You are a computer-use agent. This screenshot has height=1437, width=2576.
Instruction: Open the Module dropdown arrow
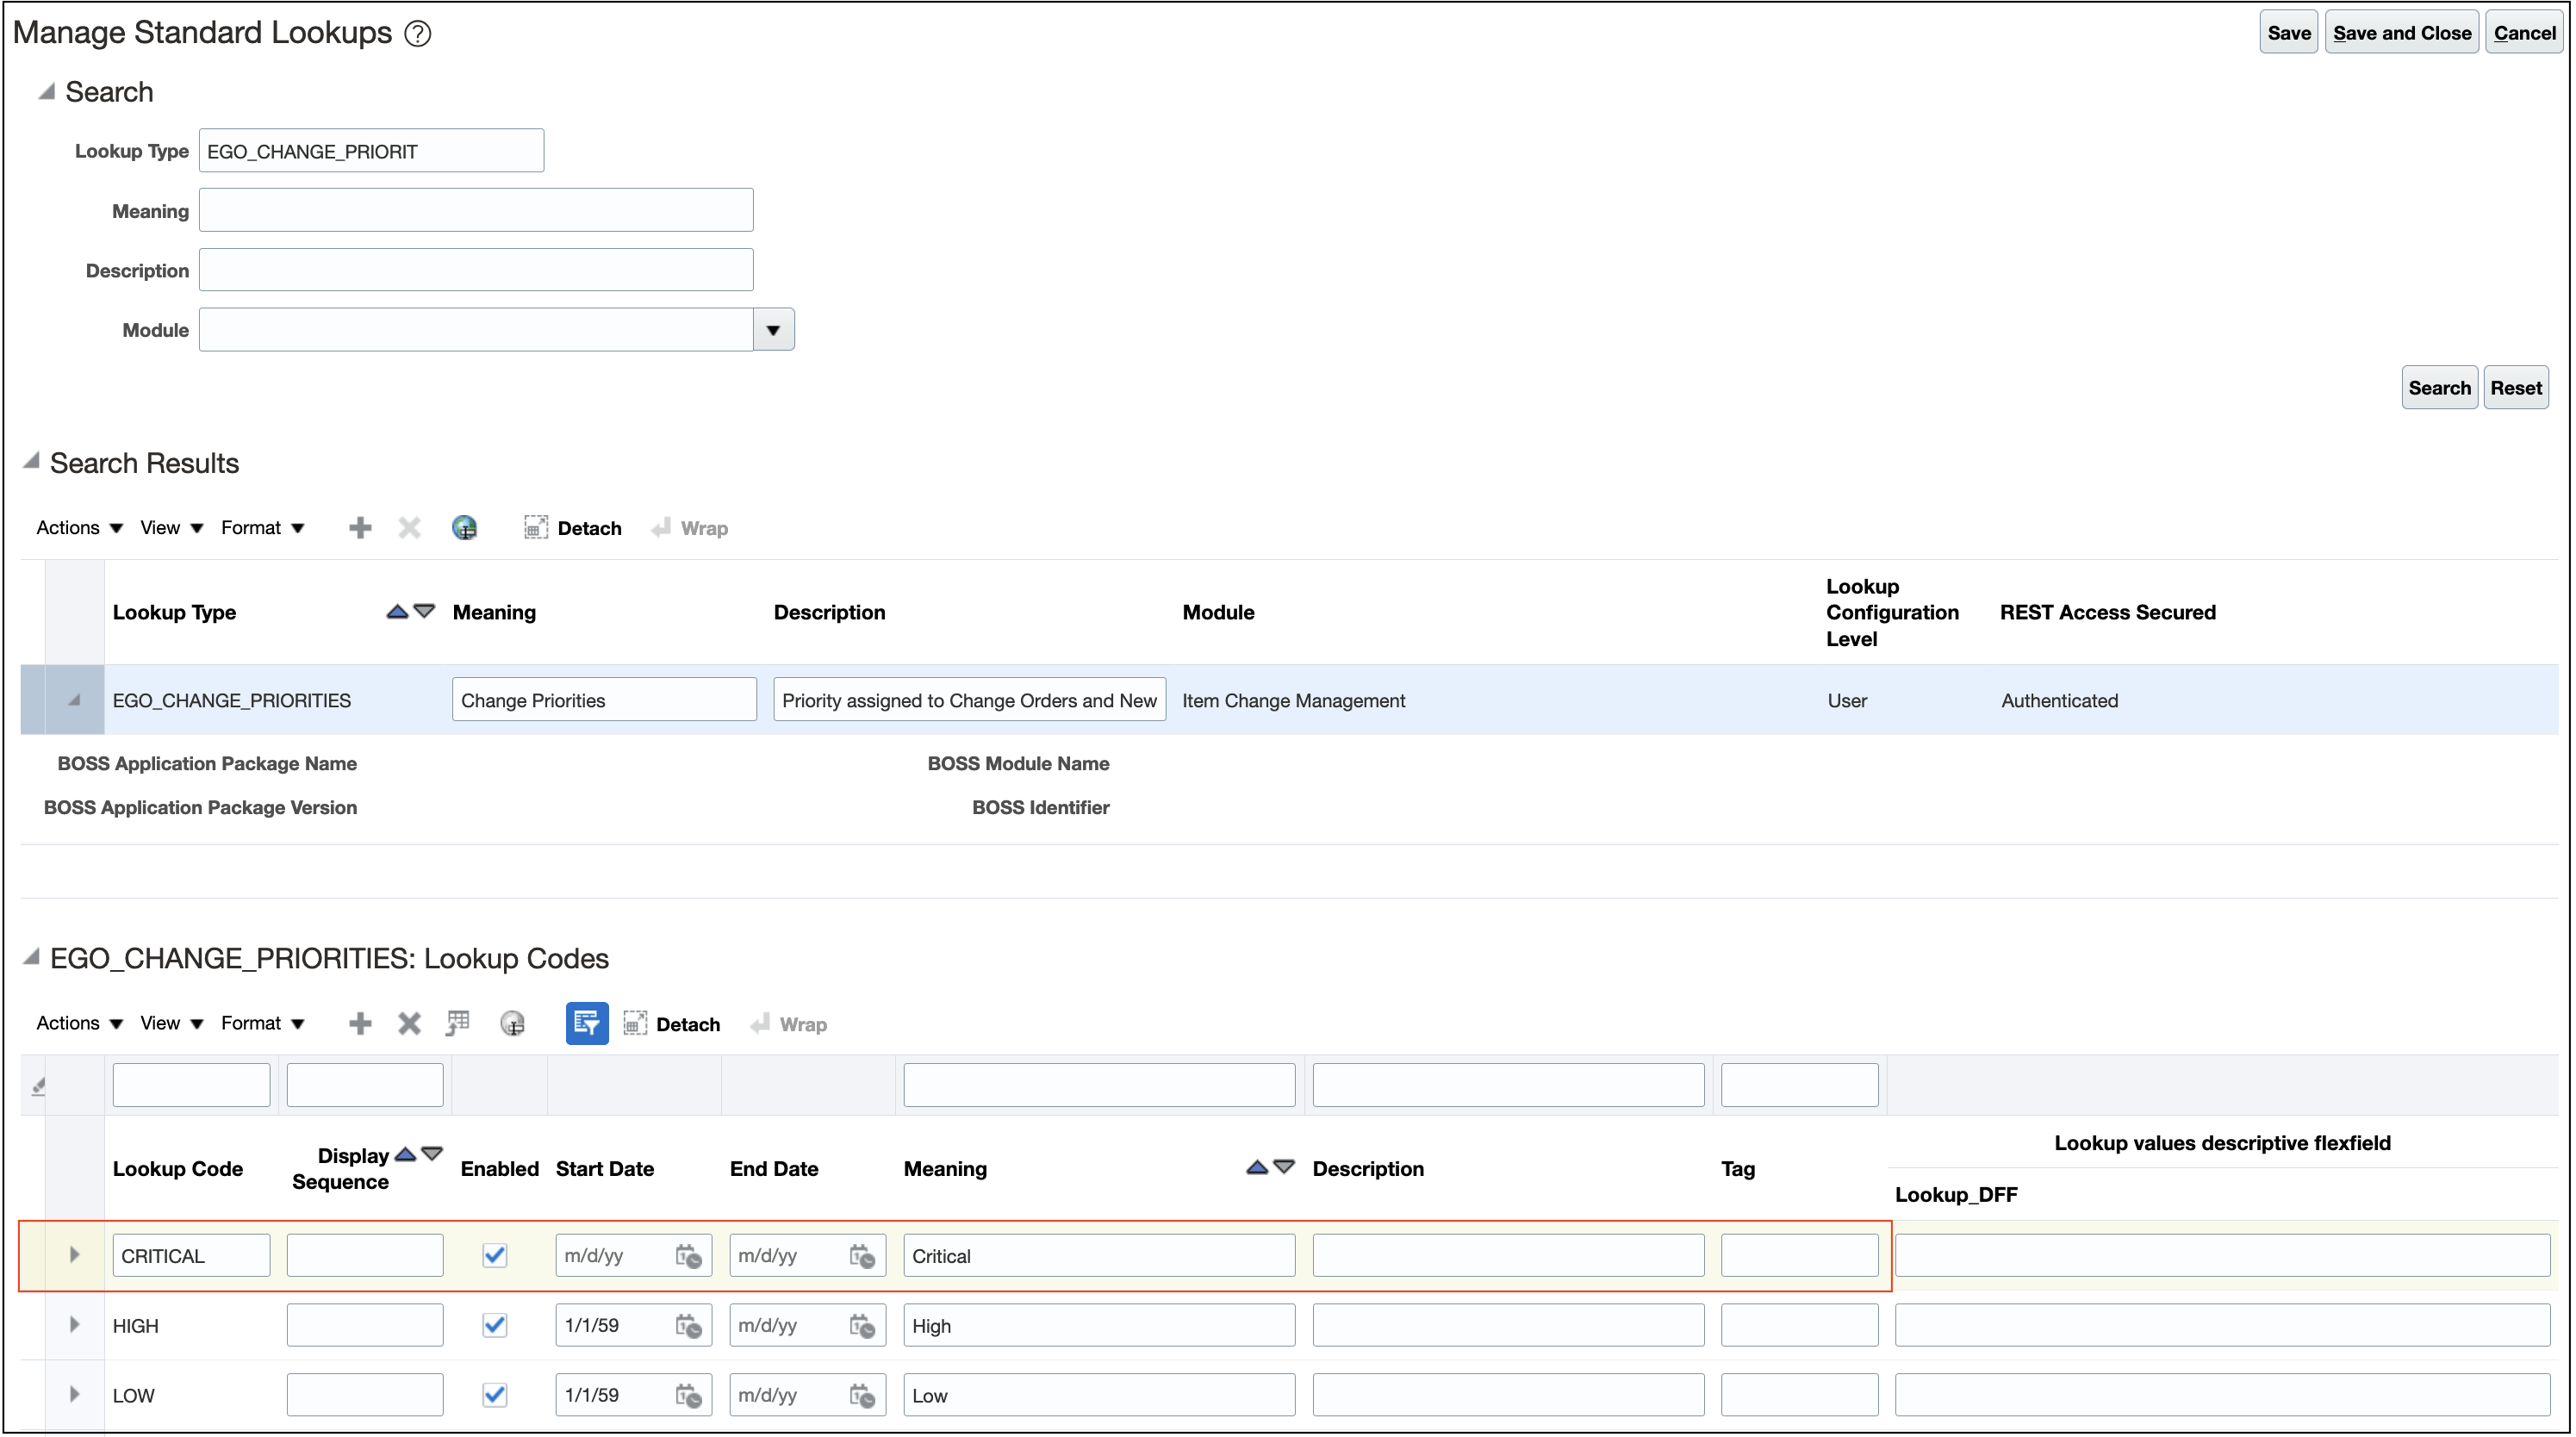tap(773, 331)
